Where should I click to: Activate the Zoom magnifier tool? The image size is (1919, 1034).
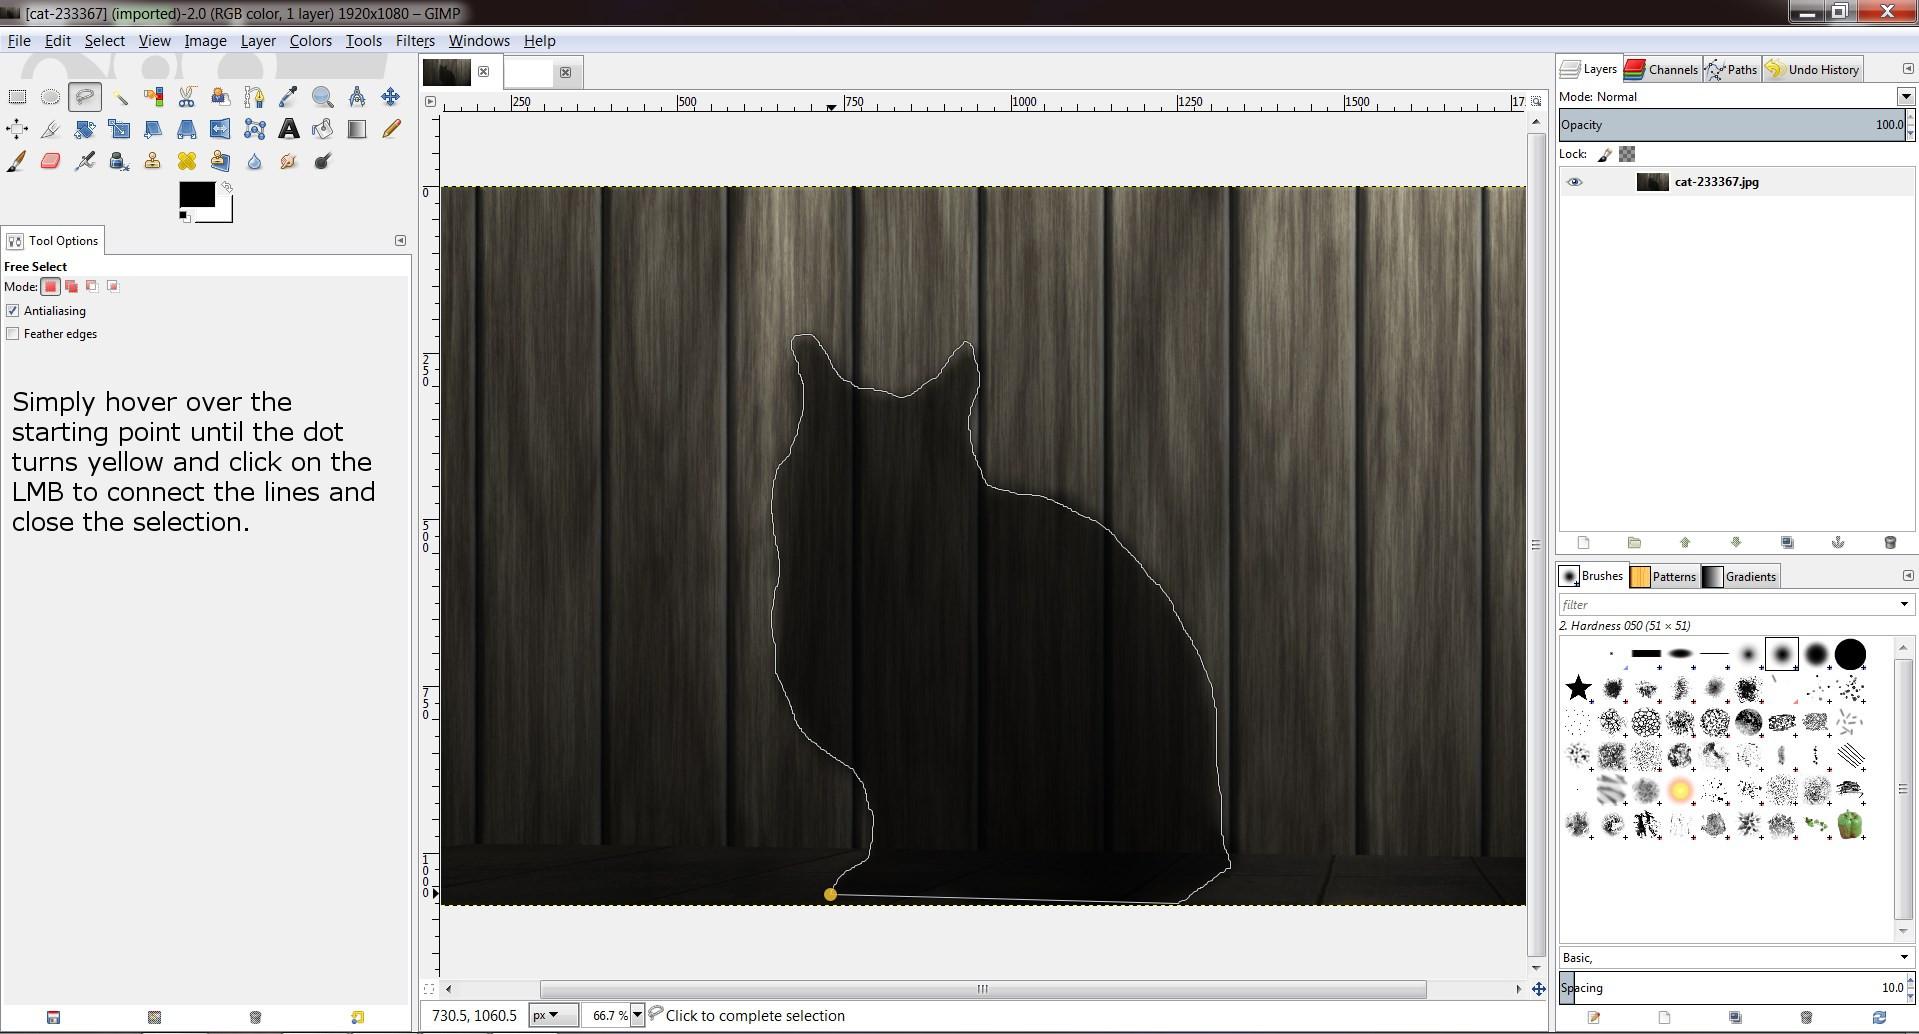tap(322, 97)
